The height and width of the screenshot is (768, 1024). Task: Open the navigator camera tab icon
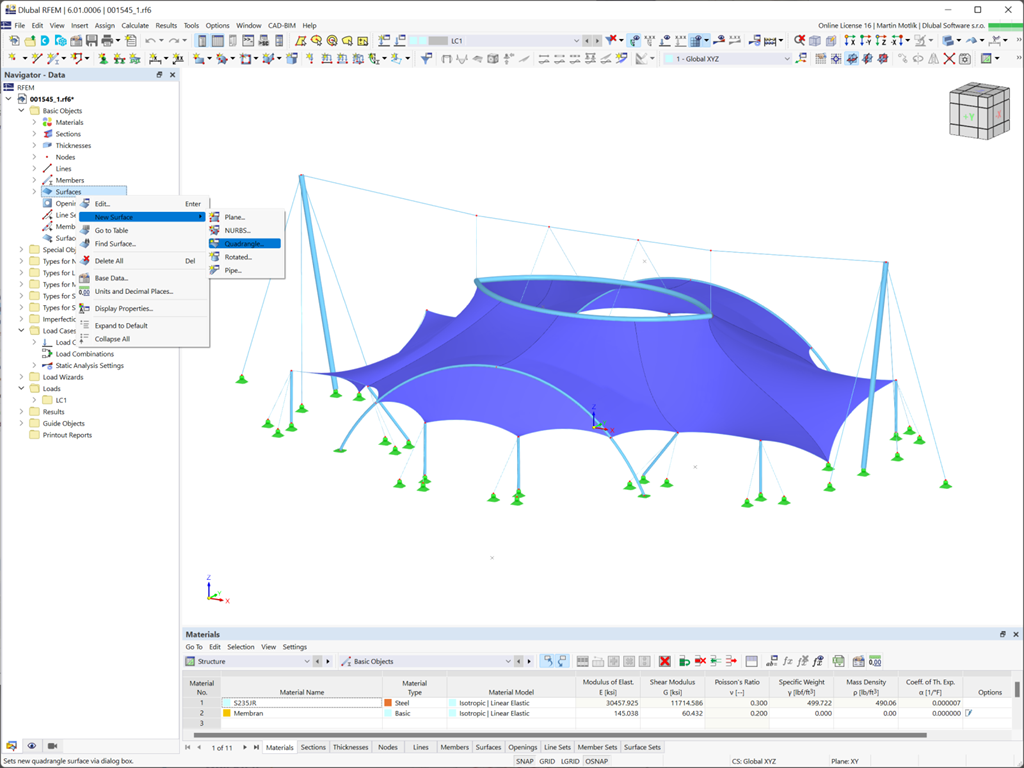click(x=52, y=746)
